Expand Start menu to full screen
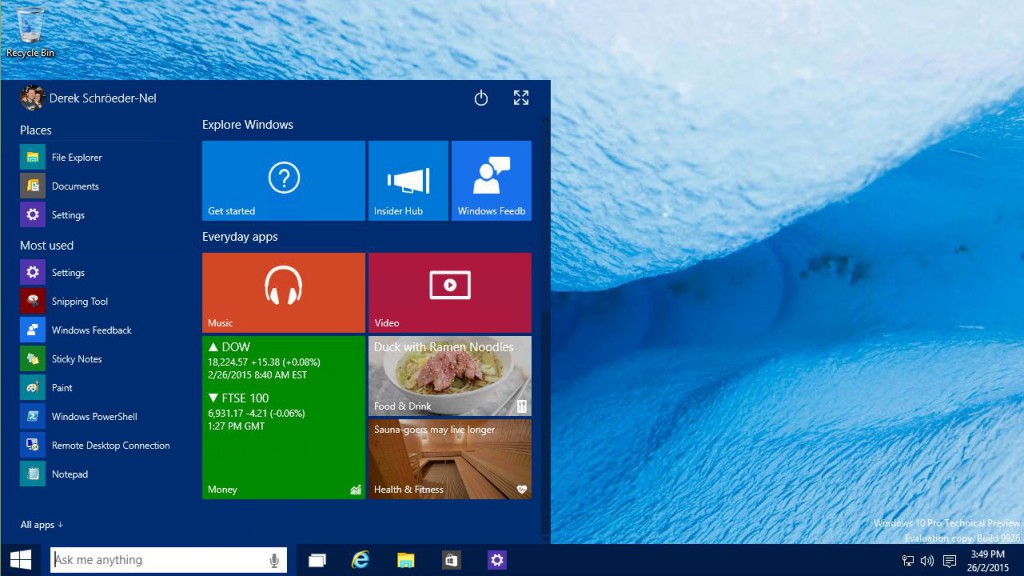 point(521,98)
